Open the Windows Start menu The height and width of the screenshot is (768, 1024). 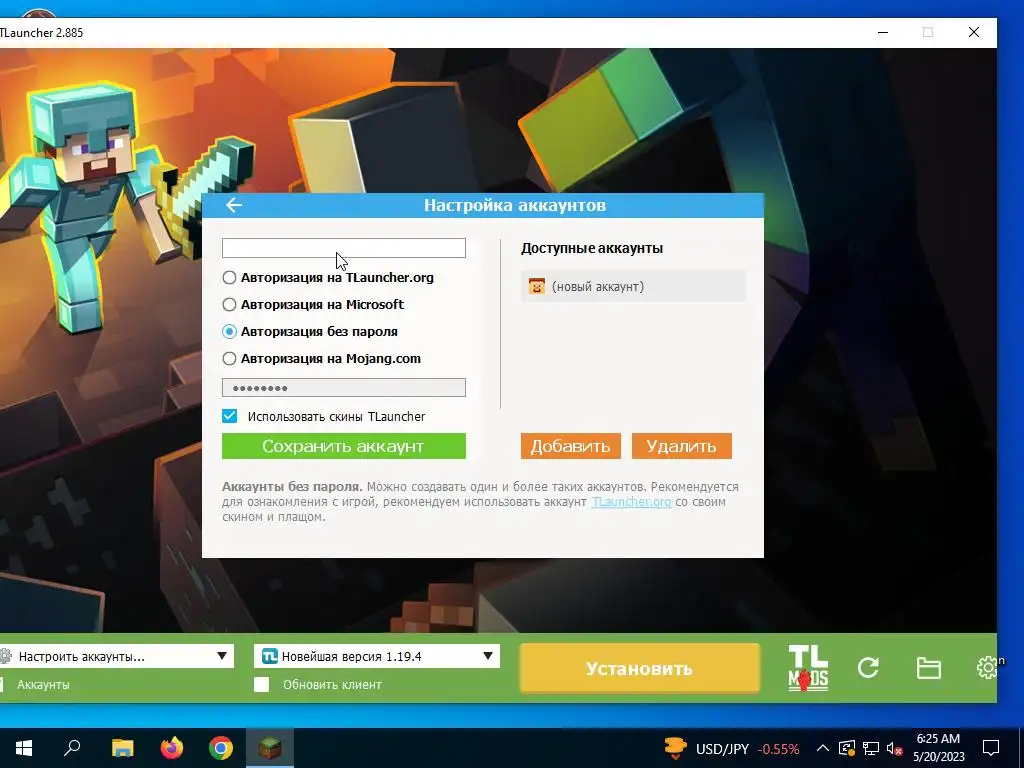coord(24,748)
